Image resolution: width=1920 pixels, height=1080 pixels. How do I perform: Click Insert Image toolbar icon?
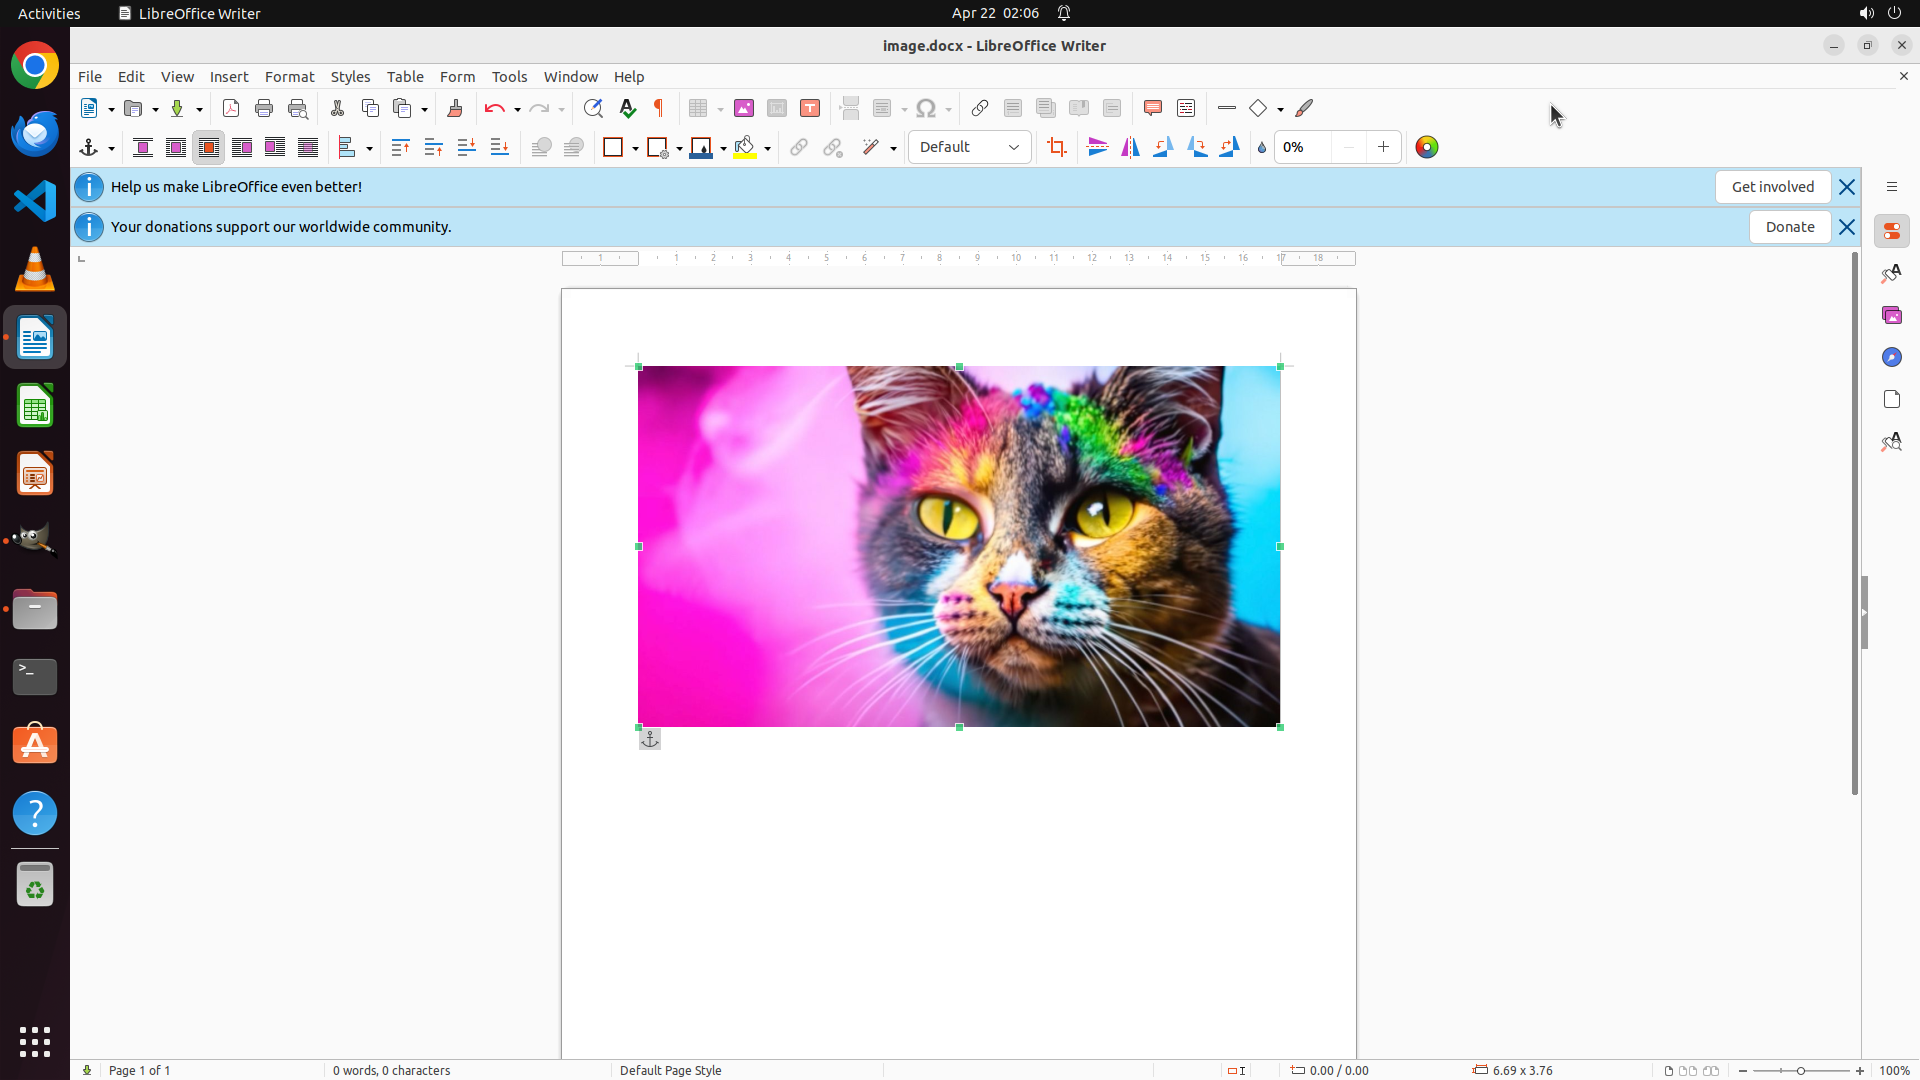pos(743,108)
